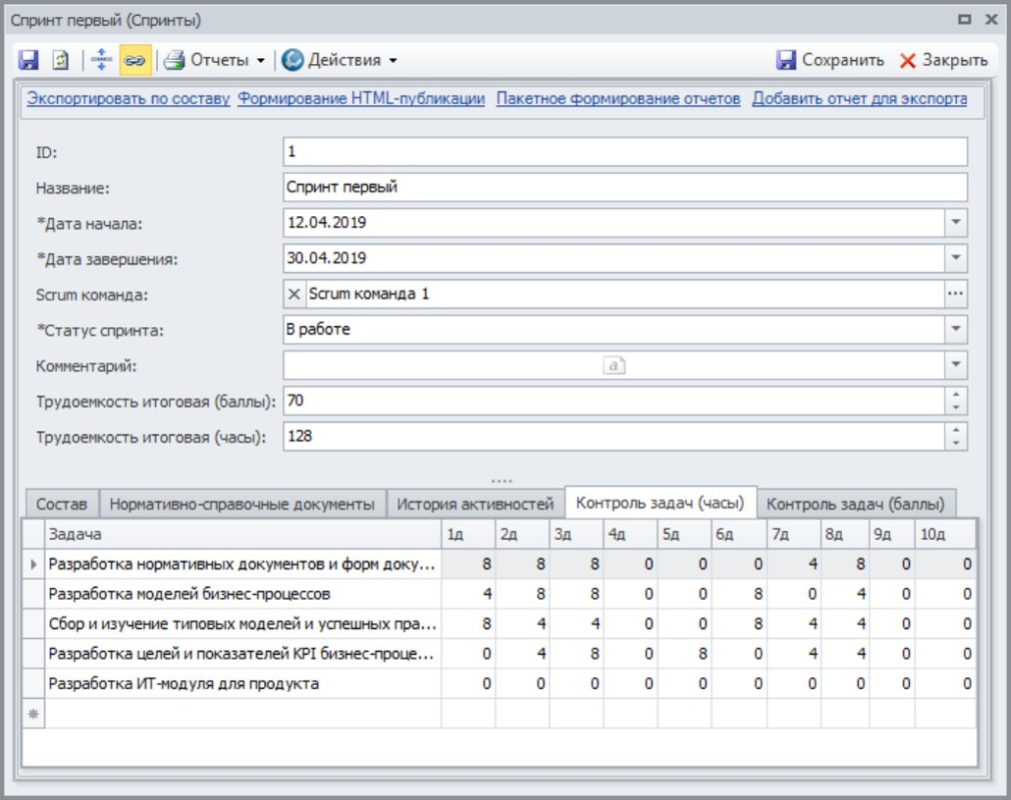The image size is (1011, 800).
Task: Increase Трудоемкость итоговая (баллы) with up arrow
Action: coord(956,394)
